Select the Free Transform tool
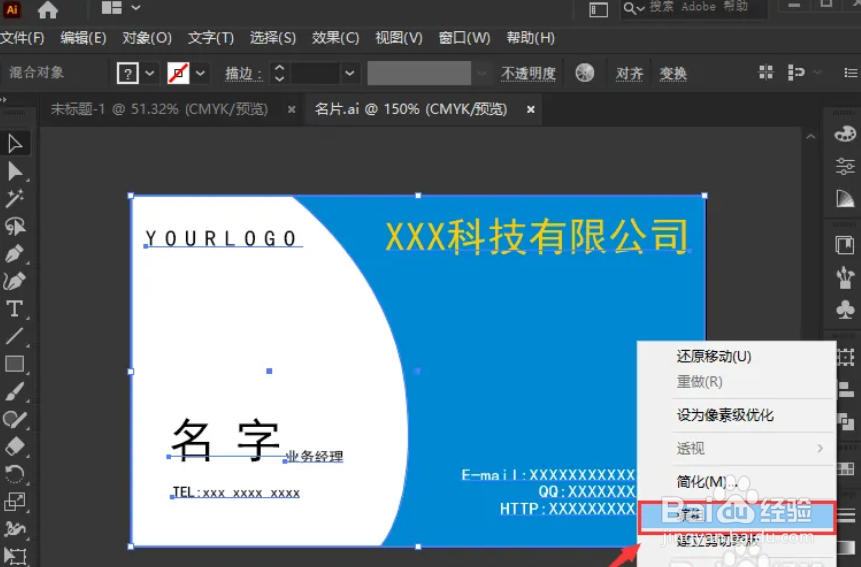 click(x=15, y=555)
